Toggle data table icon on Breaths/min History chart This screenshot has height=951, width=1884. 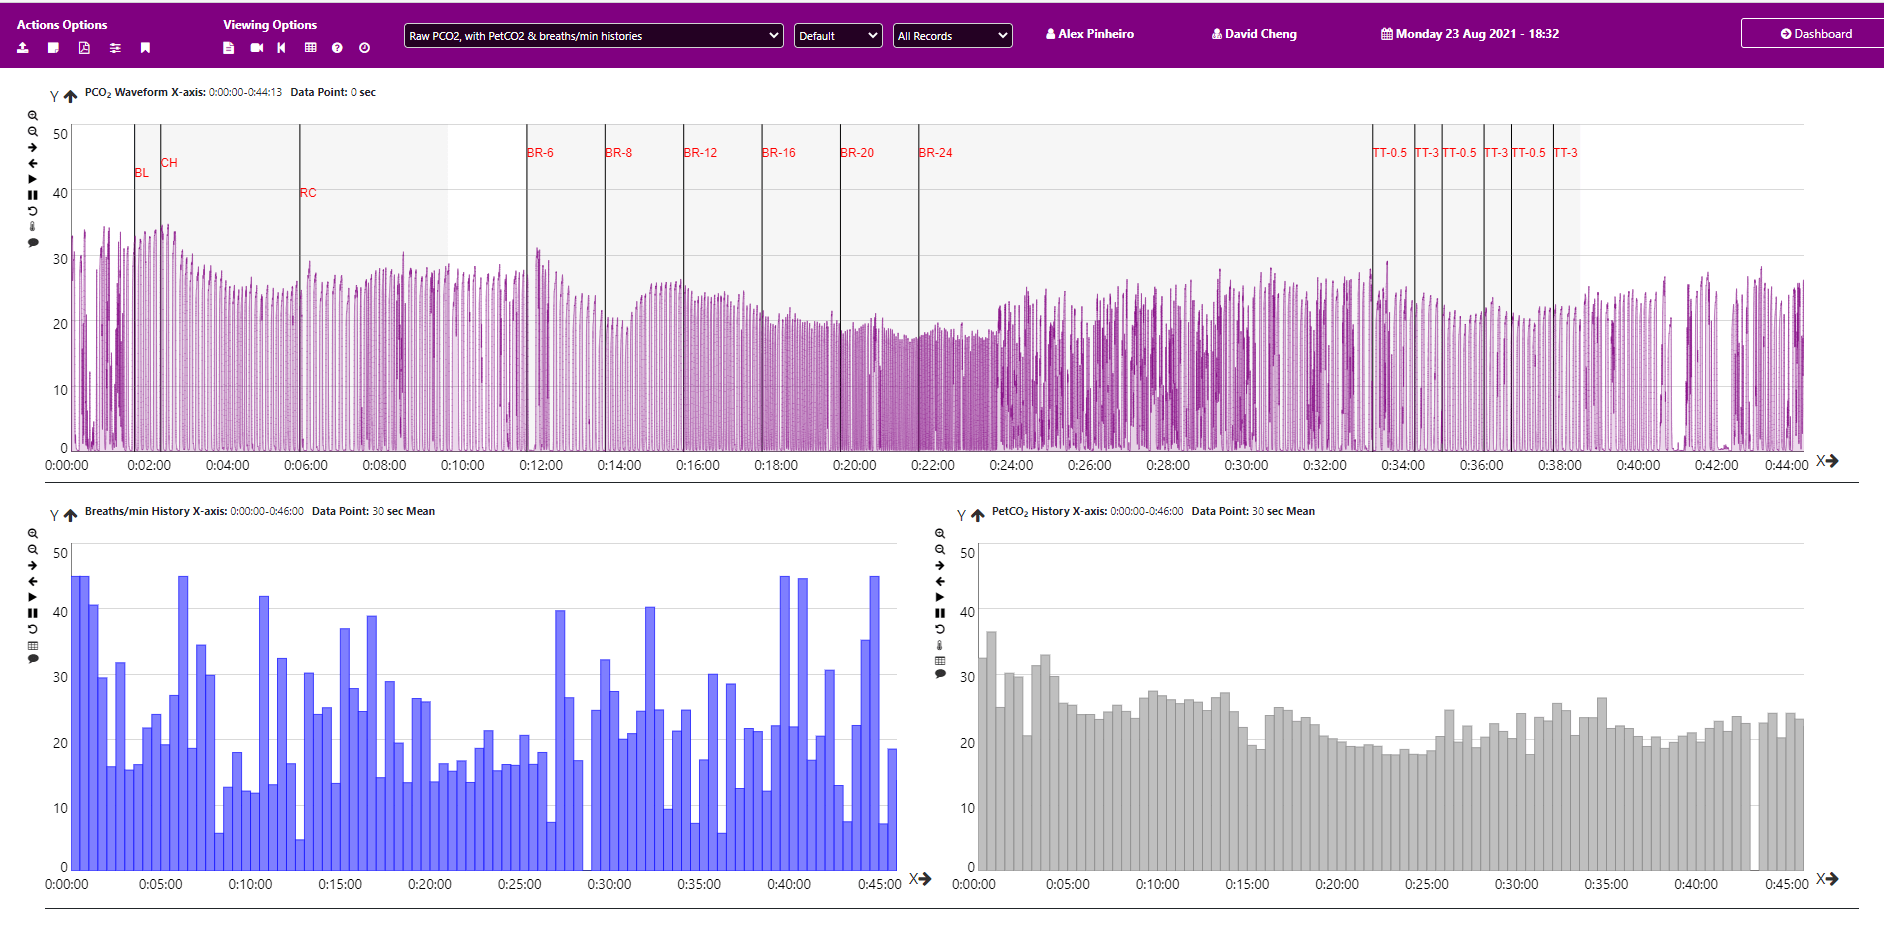click(x=33, y=645)
